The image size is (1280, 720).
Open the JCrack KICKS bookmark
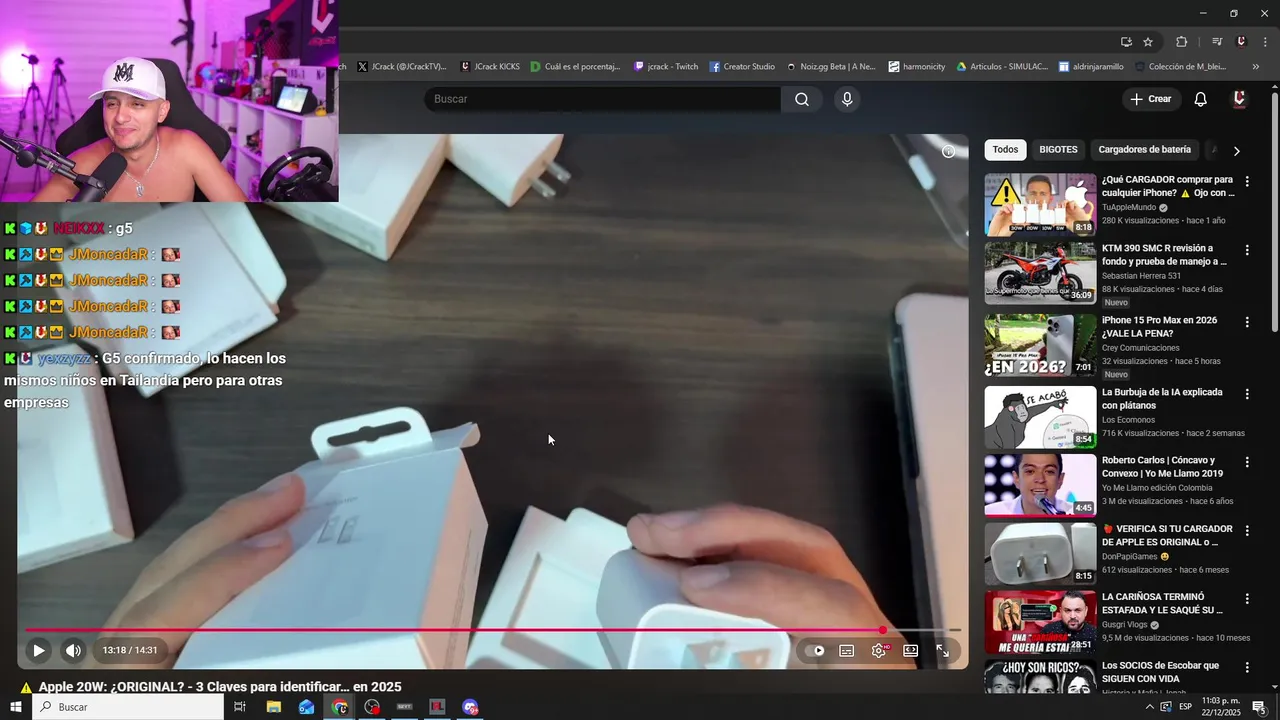click(x=490, y=67)
